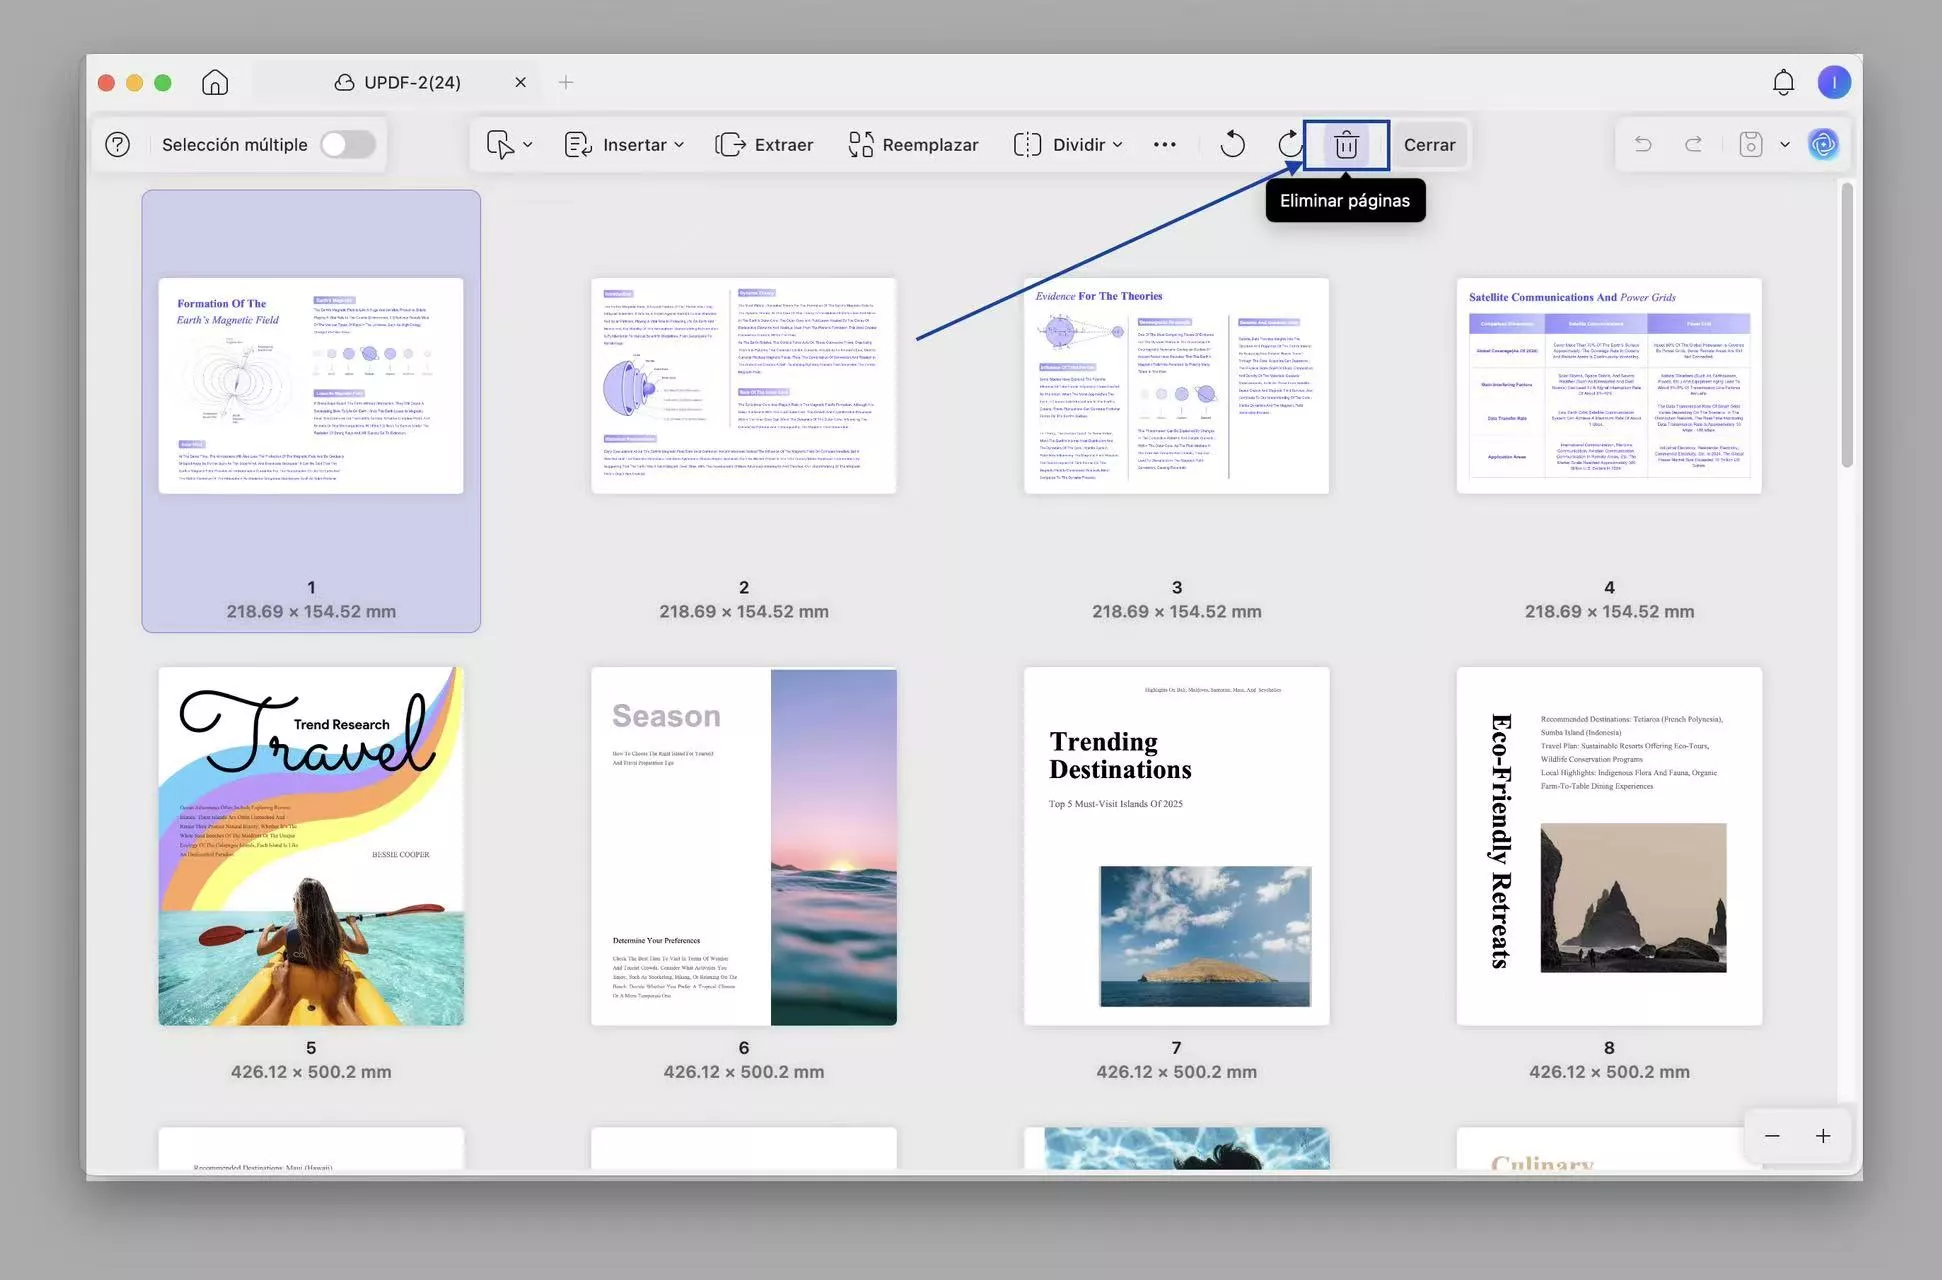This screenshot has height=1280, width=1942.
Task: Rotate page clockwise with right rotate icon
Action: [x=1289, y=145]
